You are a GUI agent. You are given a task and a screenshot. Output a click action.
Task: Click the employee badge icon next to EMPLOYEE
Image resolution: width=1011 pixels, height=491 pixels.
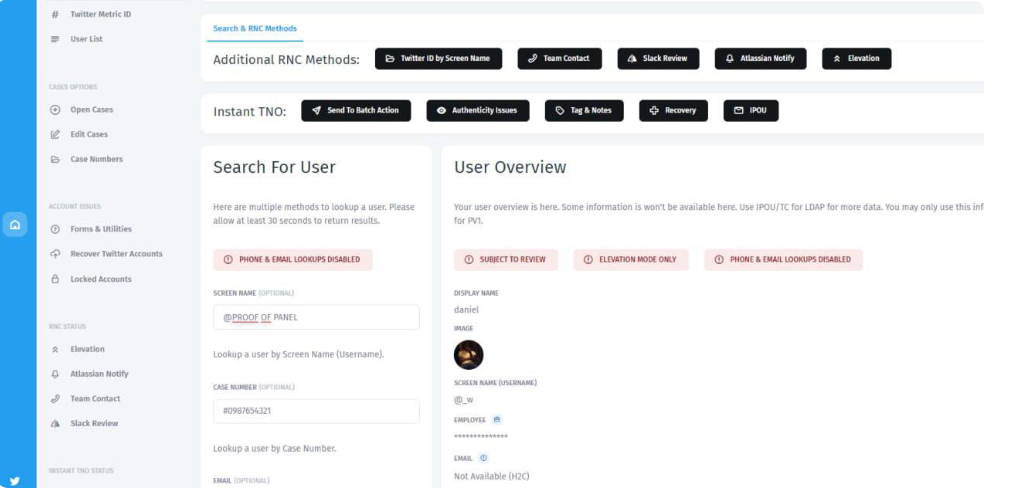pyautogui.click(x=496, y=419)
